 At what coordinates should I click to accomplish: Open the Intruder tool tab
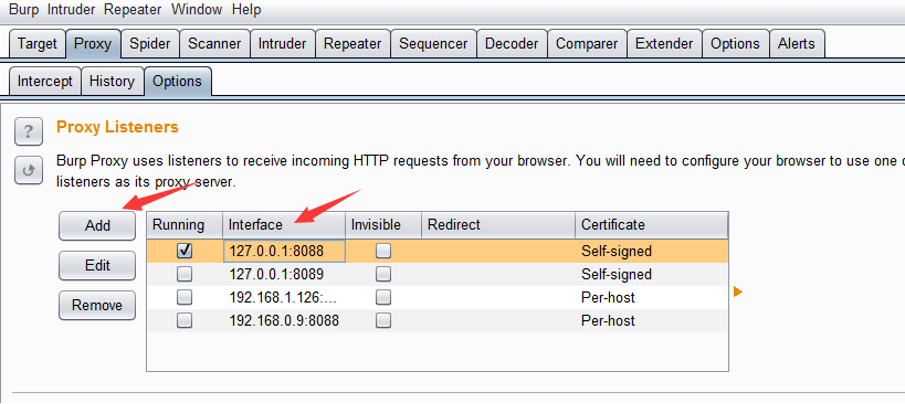[x=282, y=44]
